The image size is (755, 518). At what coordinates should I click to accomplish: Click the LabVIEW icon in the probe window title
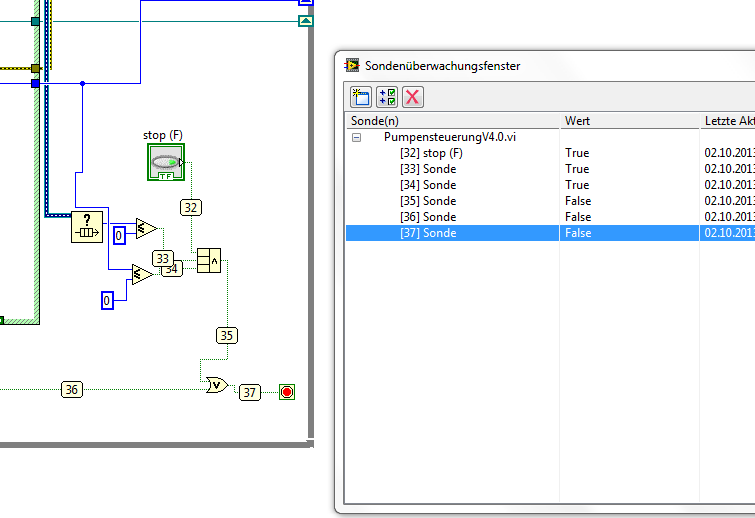[351, 65]
